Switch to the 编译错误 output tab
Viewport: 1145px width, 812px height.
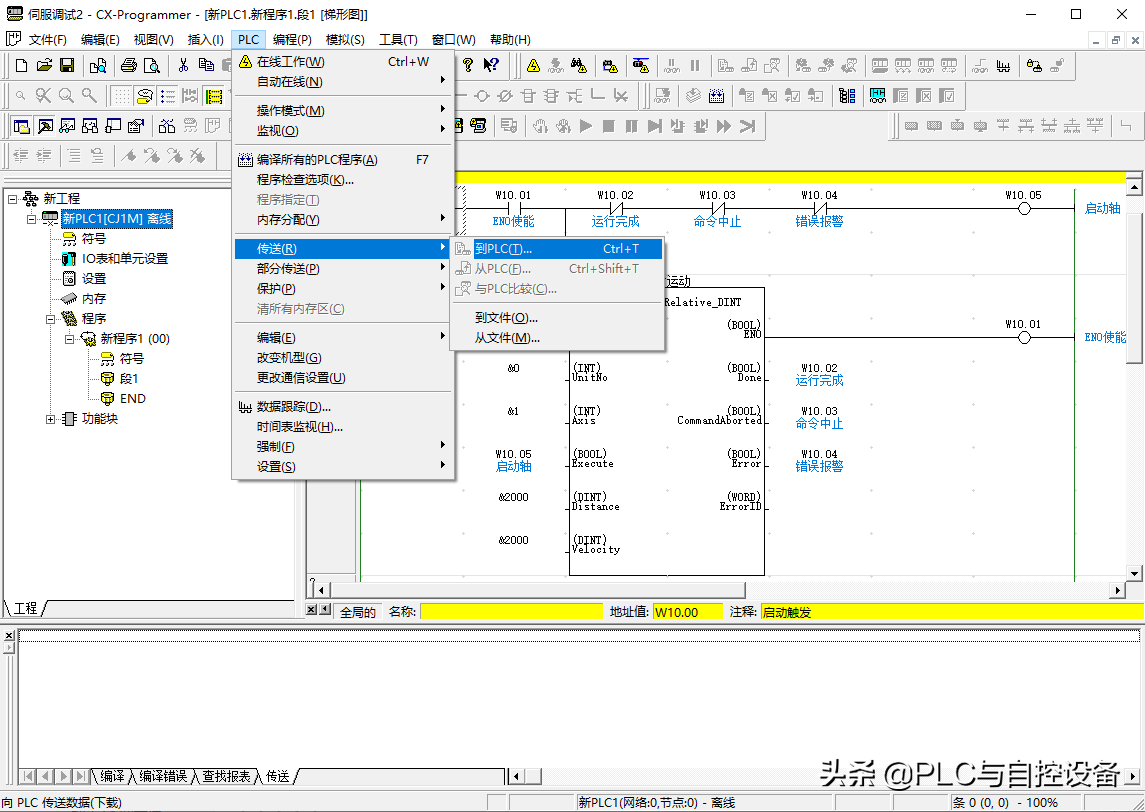pos(162,776)
